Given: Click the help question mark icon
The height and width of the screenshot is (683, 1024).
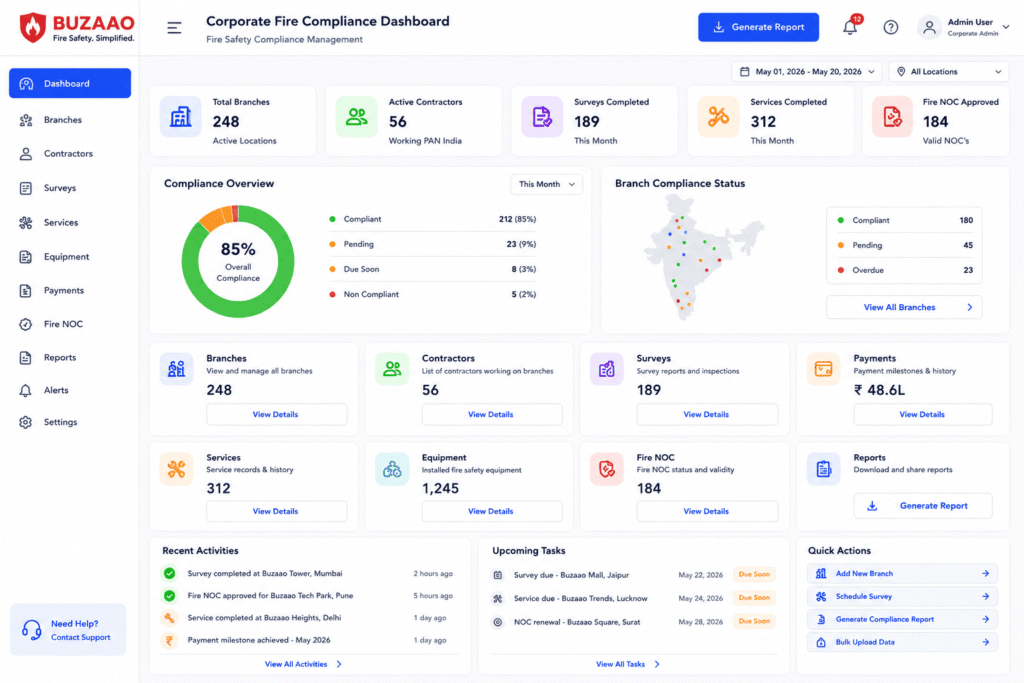Looking at the screenshot, I should click(x=891, y=27).
